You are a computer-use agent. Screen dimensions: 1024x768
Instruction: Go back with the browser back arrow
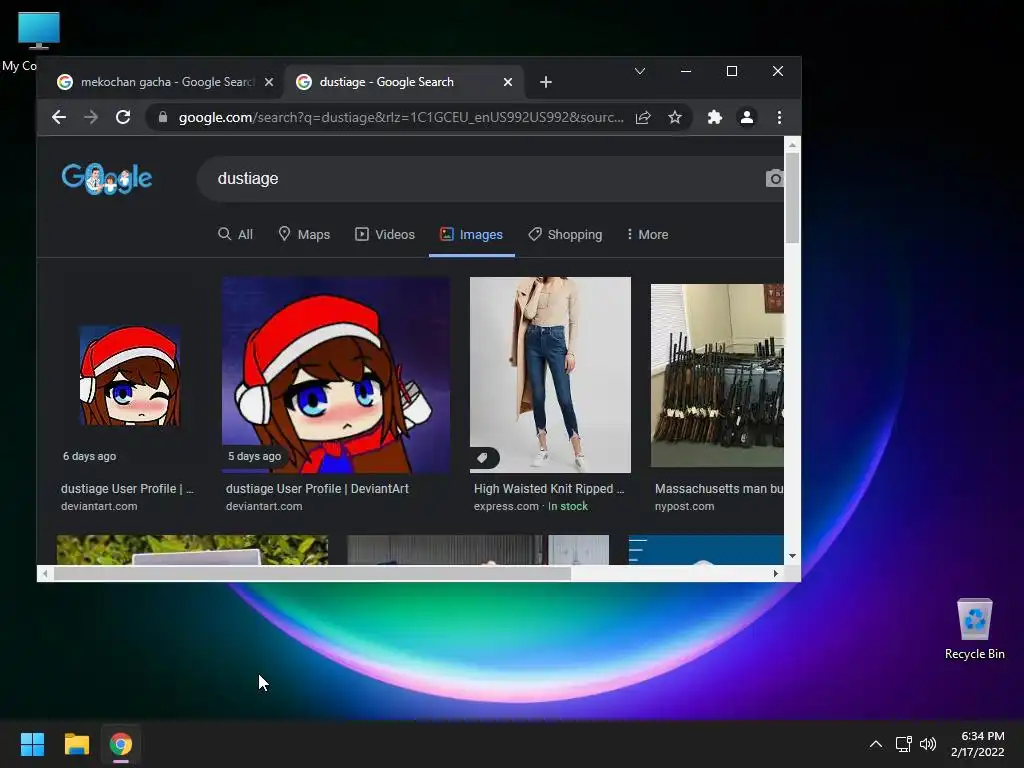pos(59,118)
